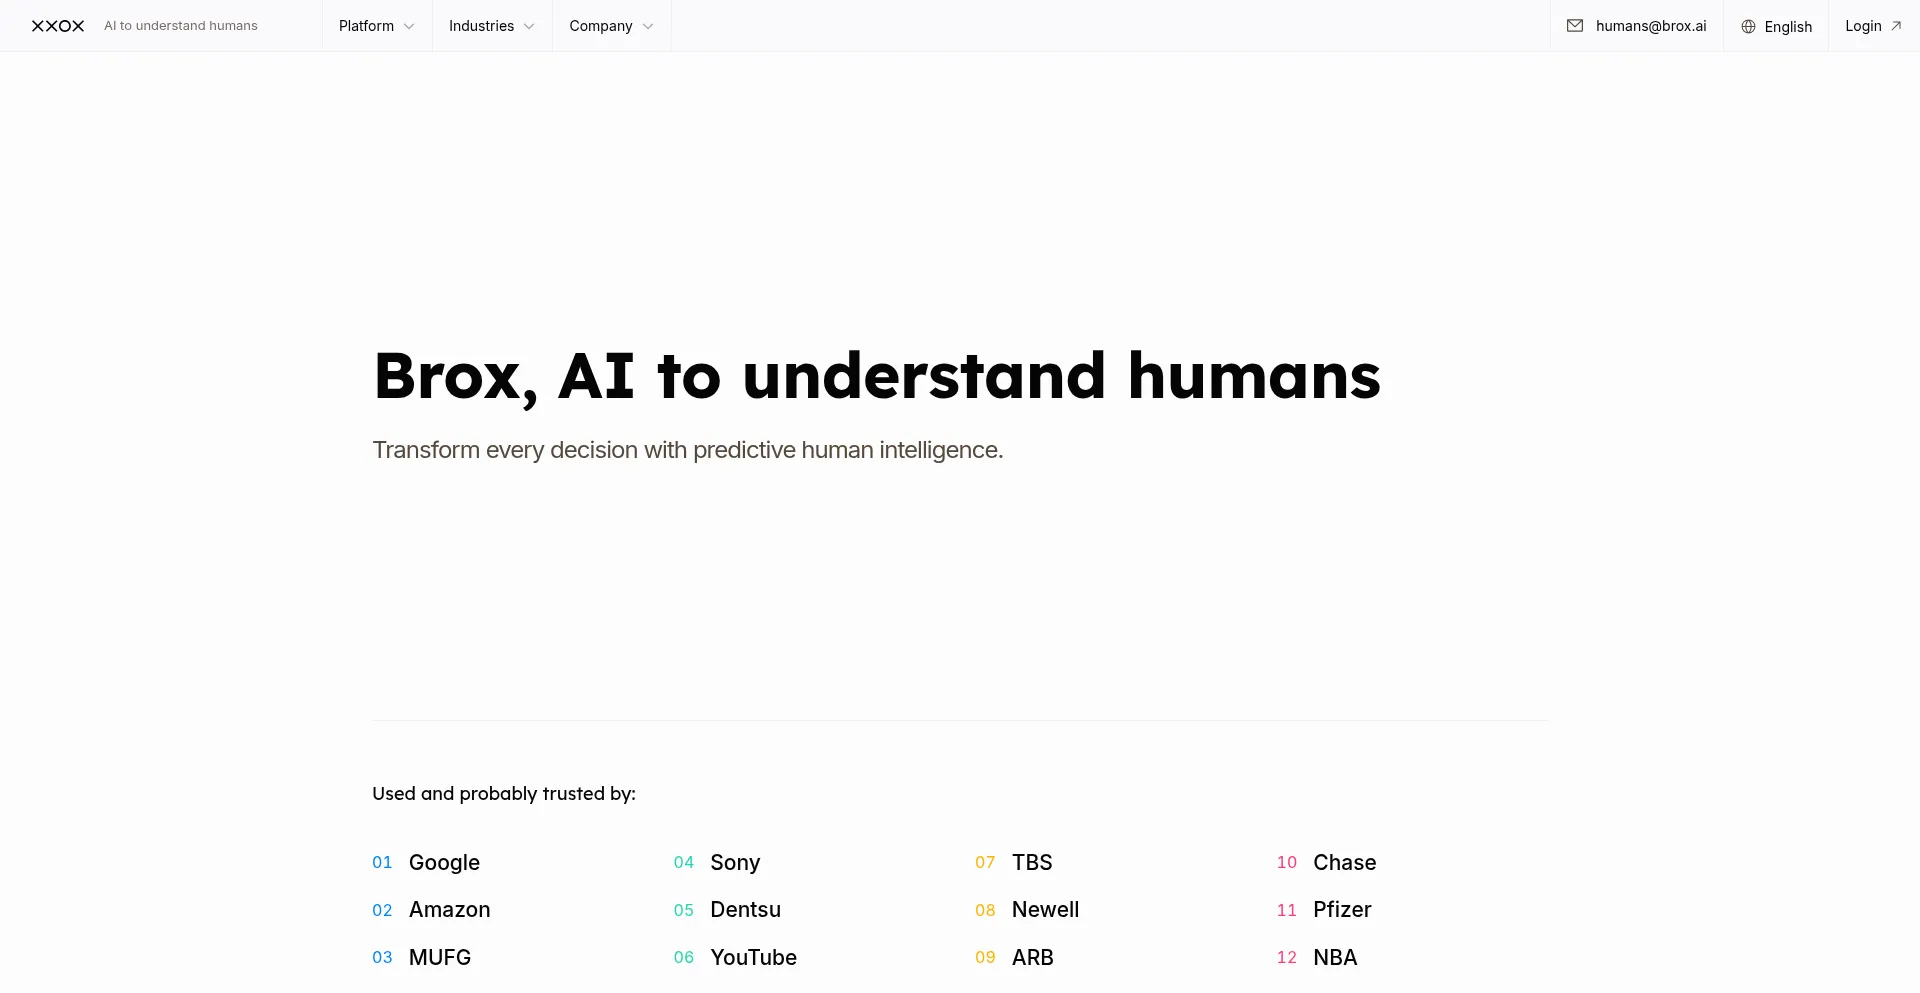
Task: Click the number 08 beside Newell
Action: (985, 910)
